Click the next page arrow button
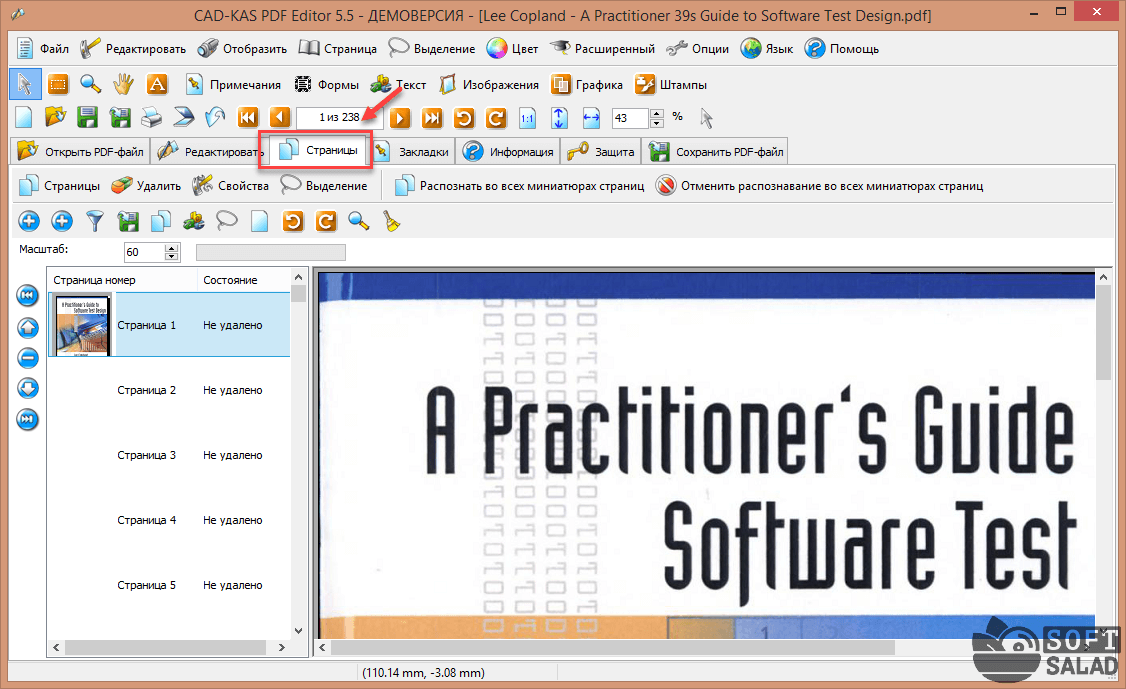 tap(400, 117)
